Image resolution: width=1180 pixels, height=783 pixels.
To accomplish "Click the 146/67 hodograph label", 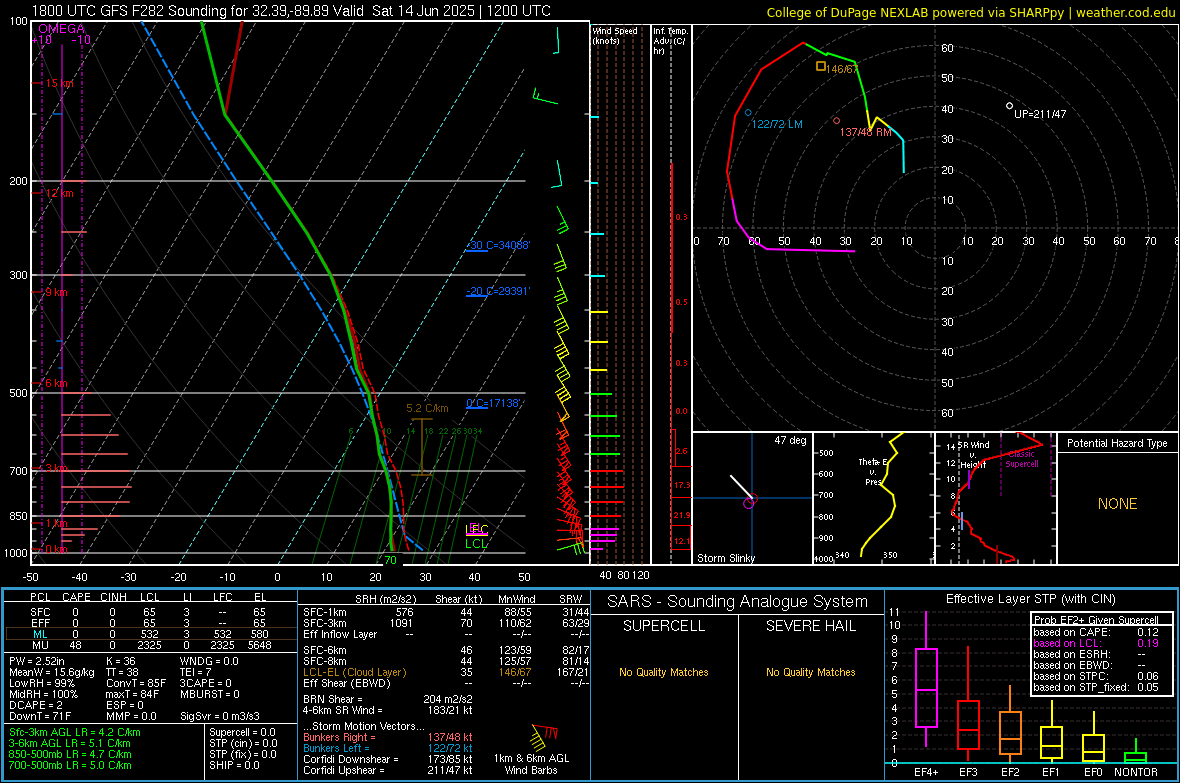I will click(x=842, y=69).
